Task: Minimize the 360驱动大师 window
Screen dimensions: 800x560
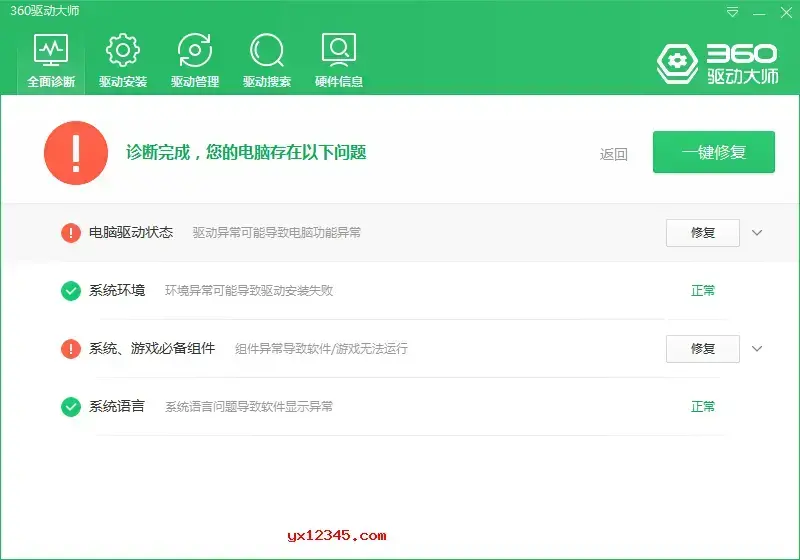Action: (759, 13)
